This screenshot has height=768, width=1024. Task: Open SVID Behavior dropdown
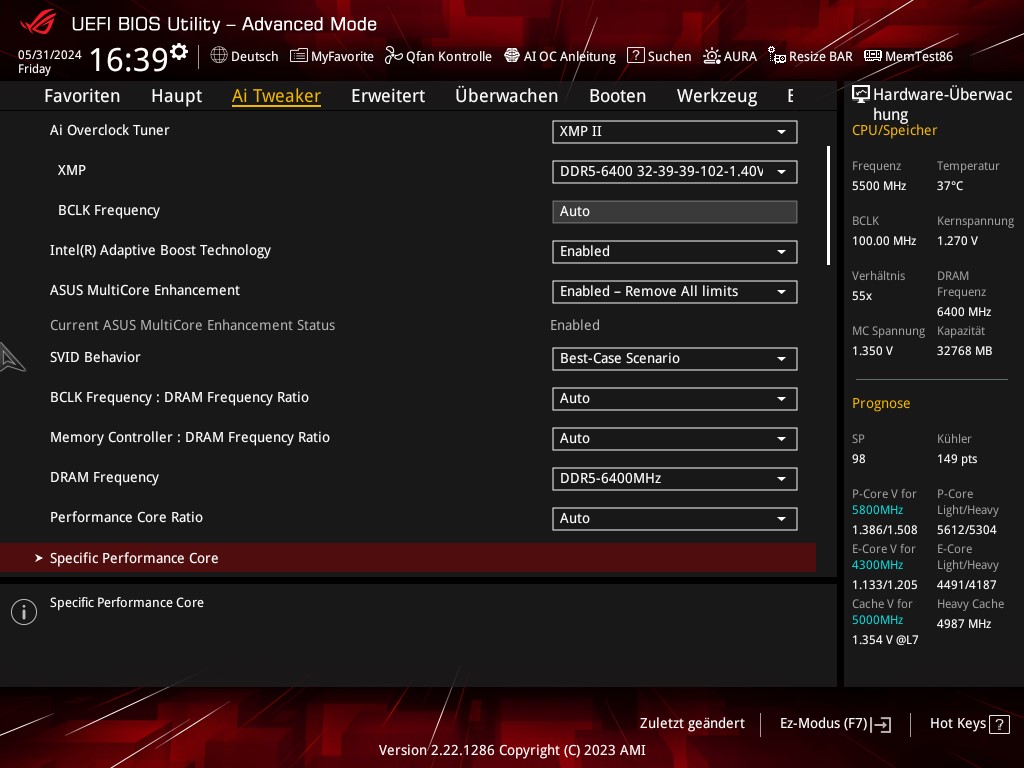[675, 359]
